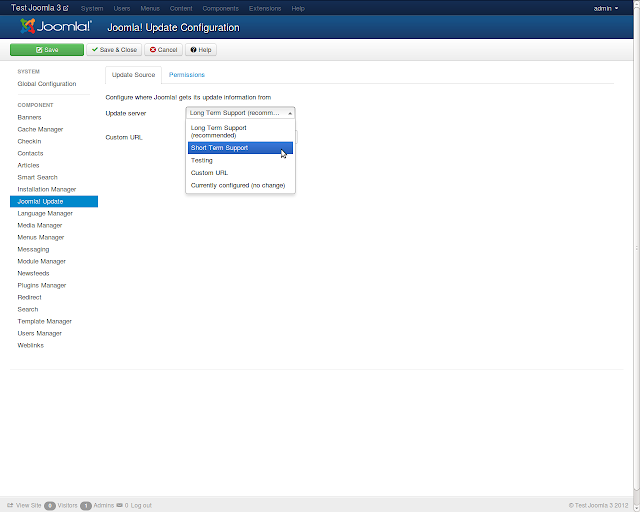Image resolution: width=640 pixels, height=512 pixels.
Task: Switch to the Update Source tab
Action: pyautogui.click(x=133, y=75)
